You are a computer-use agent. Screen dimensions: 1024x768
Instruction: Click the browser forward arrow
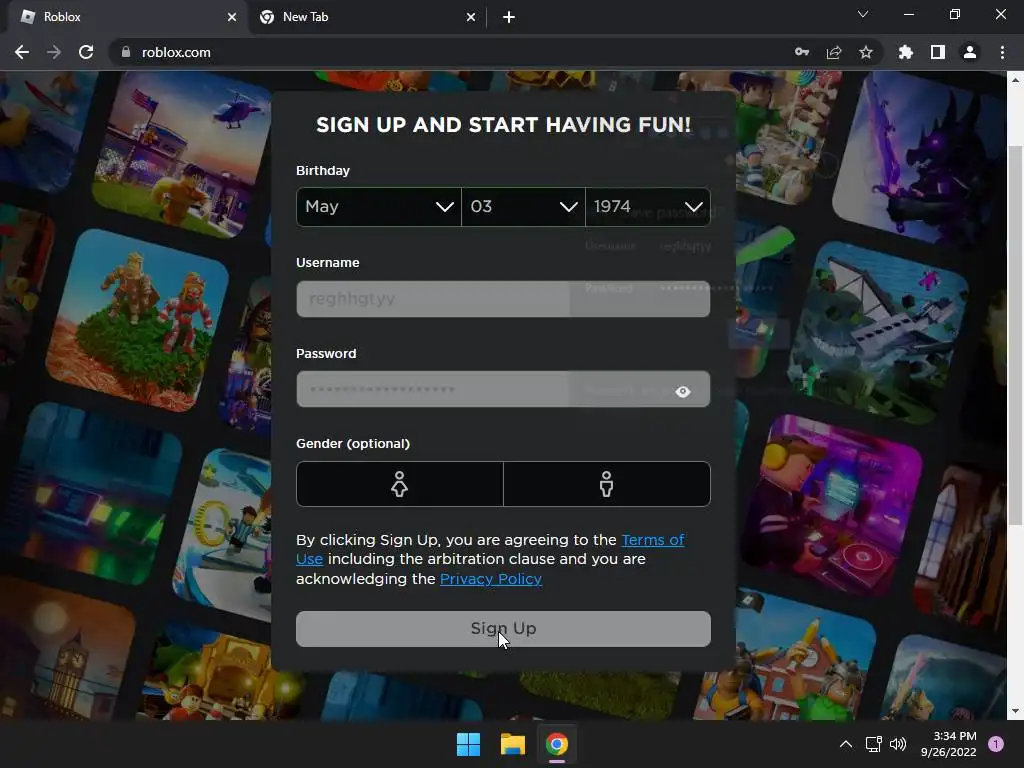point(54,52)
